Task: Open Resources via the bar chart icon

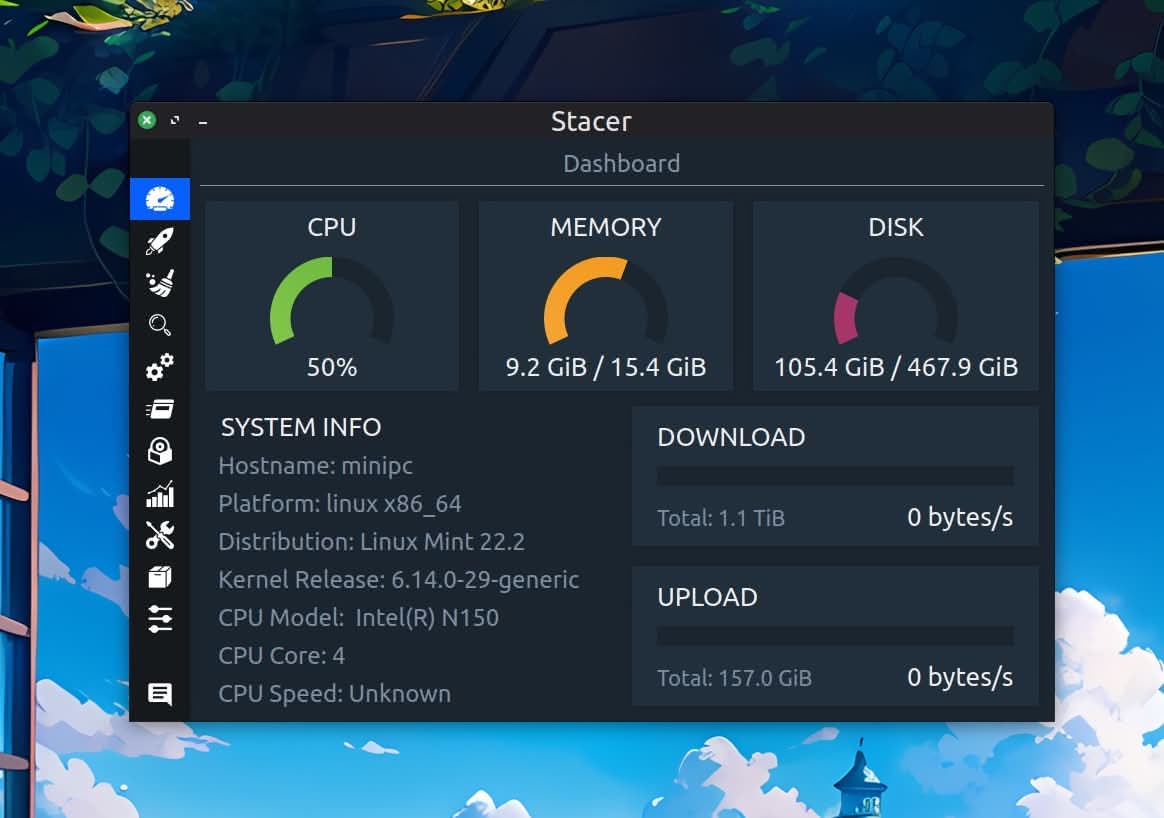Action: (x=160, y=494)
